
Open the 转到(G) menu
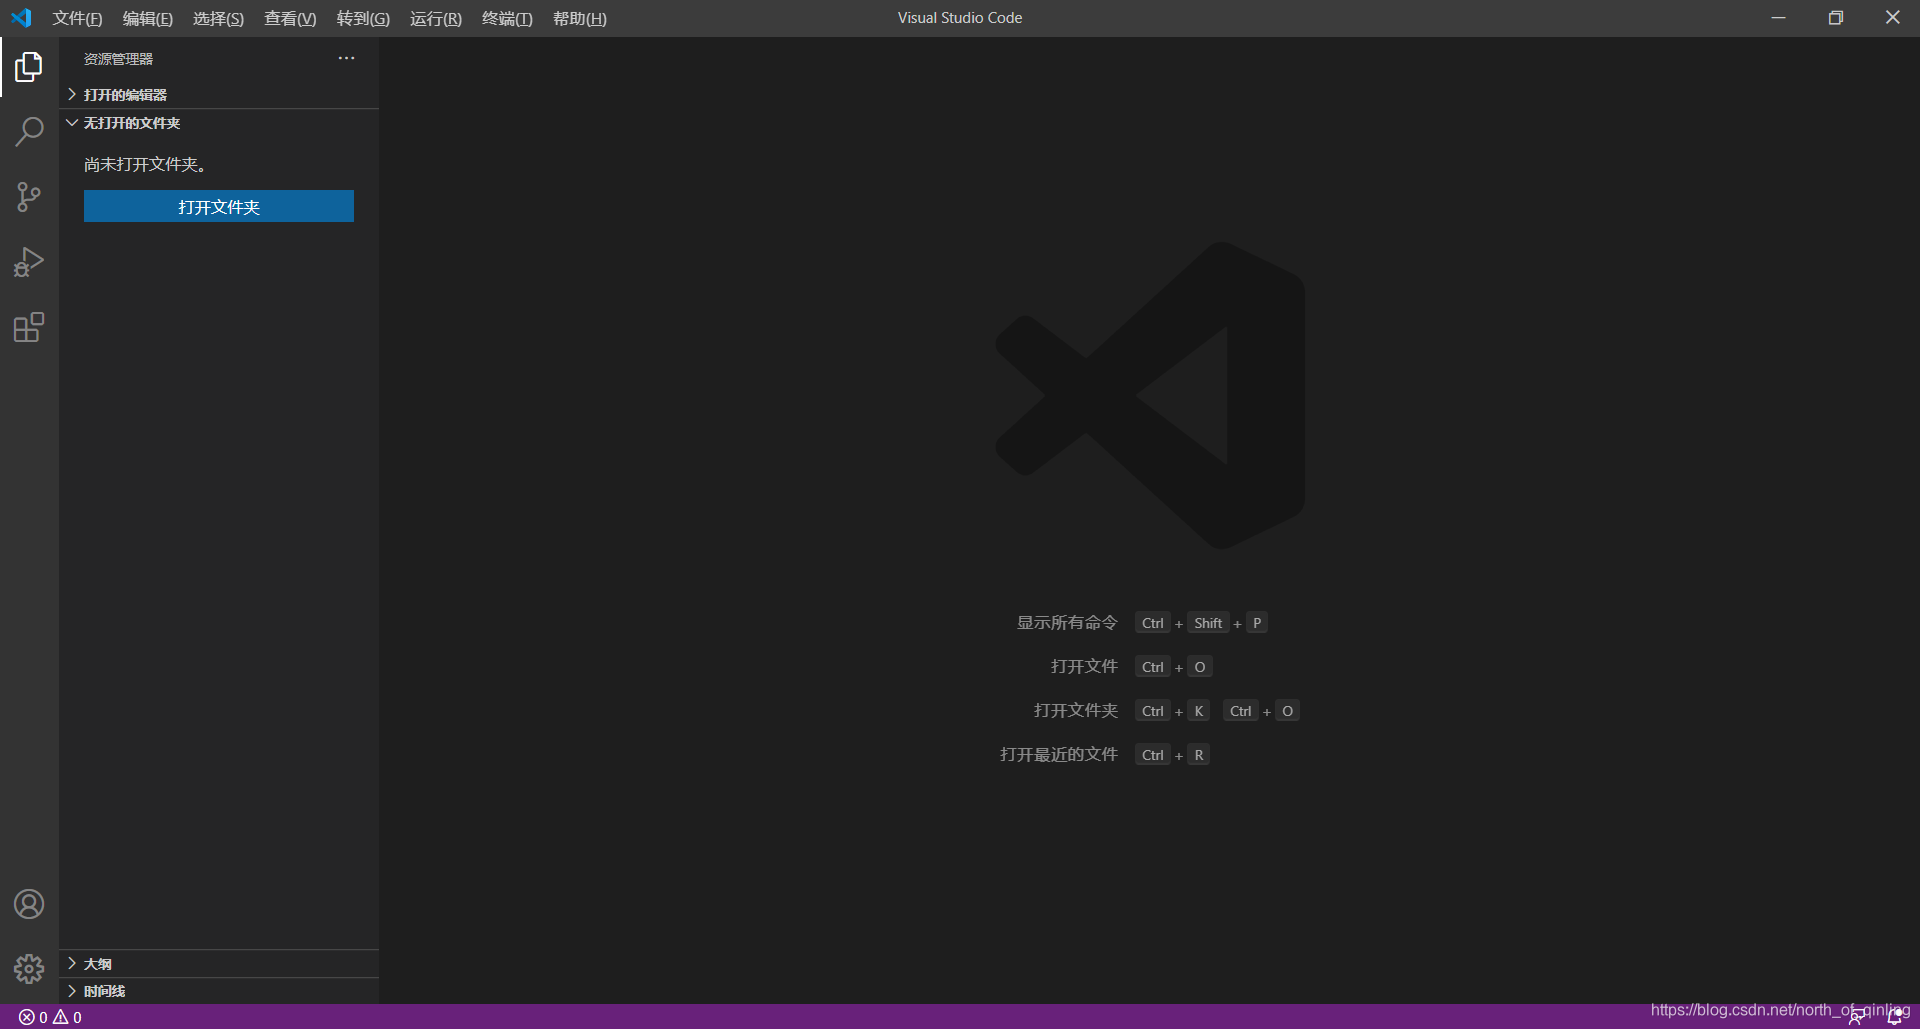tap(363, 18)
